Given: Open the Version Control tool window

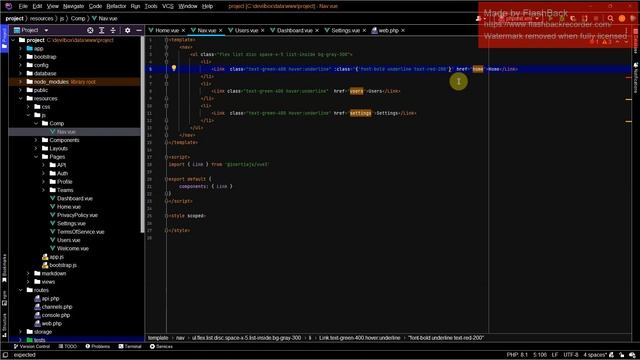Looking at the screenshot, I should pyautogui.click(x=32, y=347).
